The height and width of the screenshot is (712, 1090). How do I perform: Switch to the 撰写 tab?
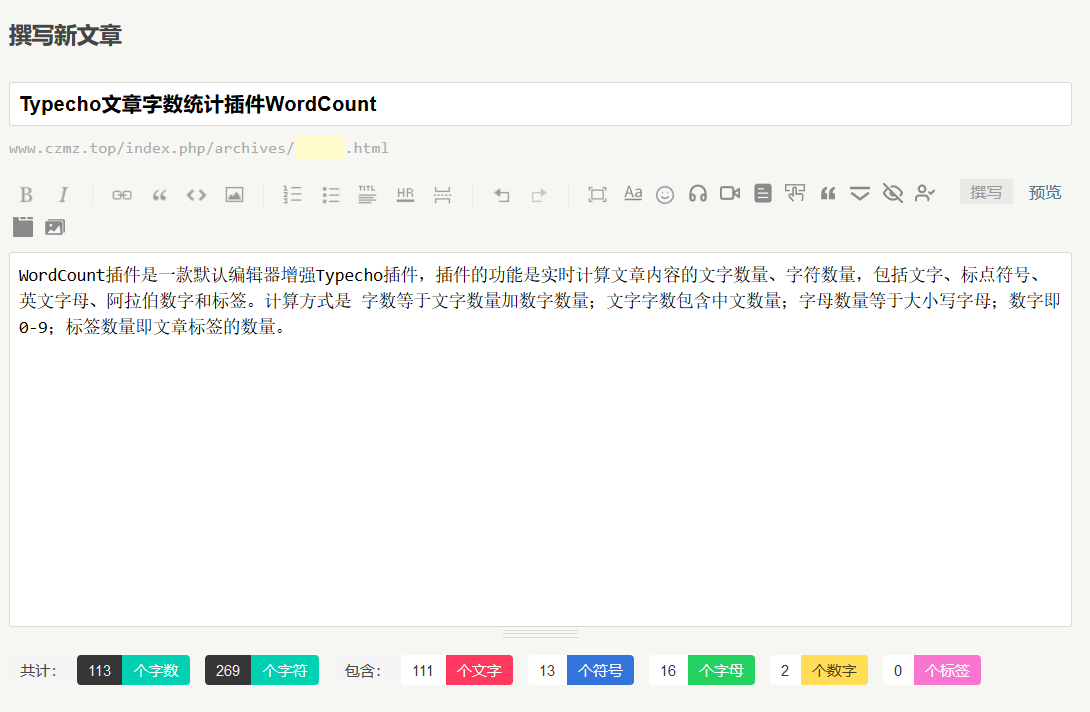pos(986,192)
